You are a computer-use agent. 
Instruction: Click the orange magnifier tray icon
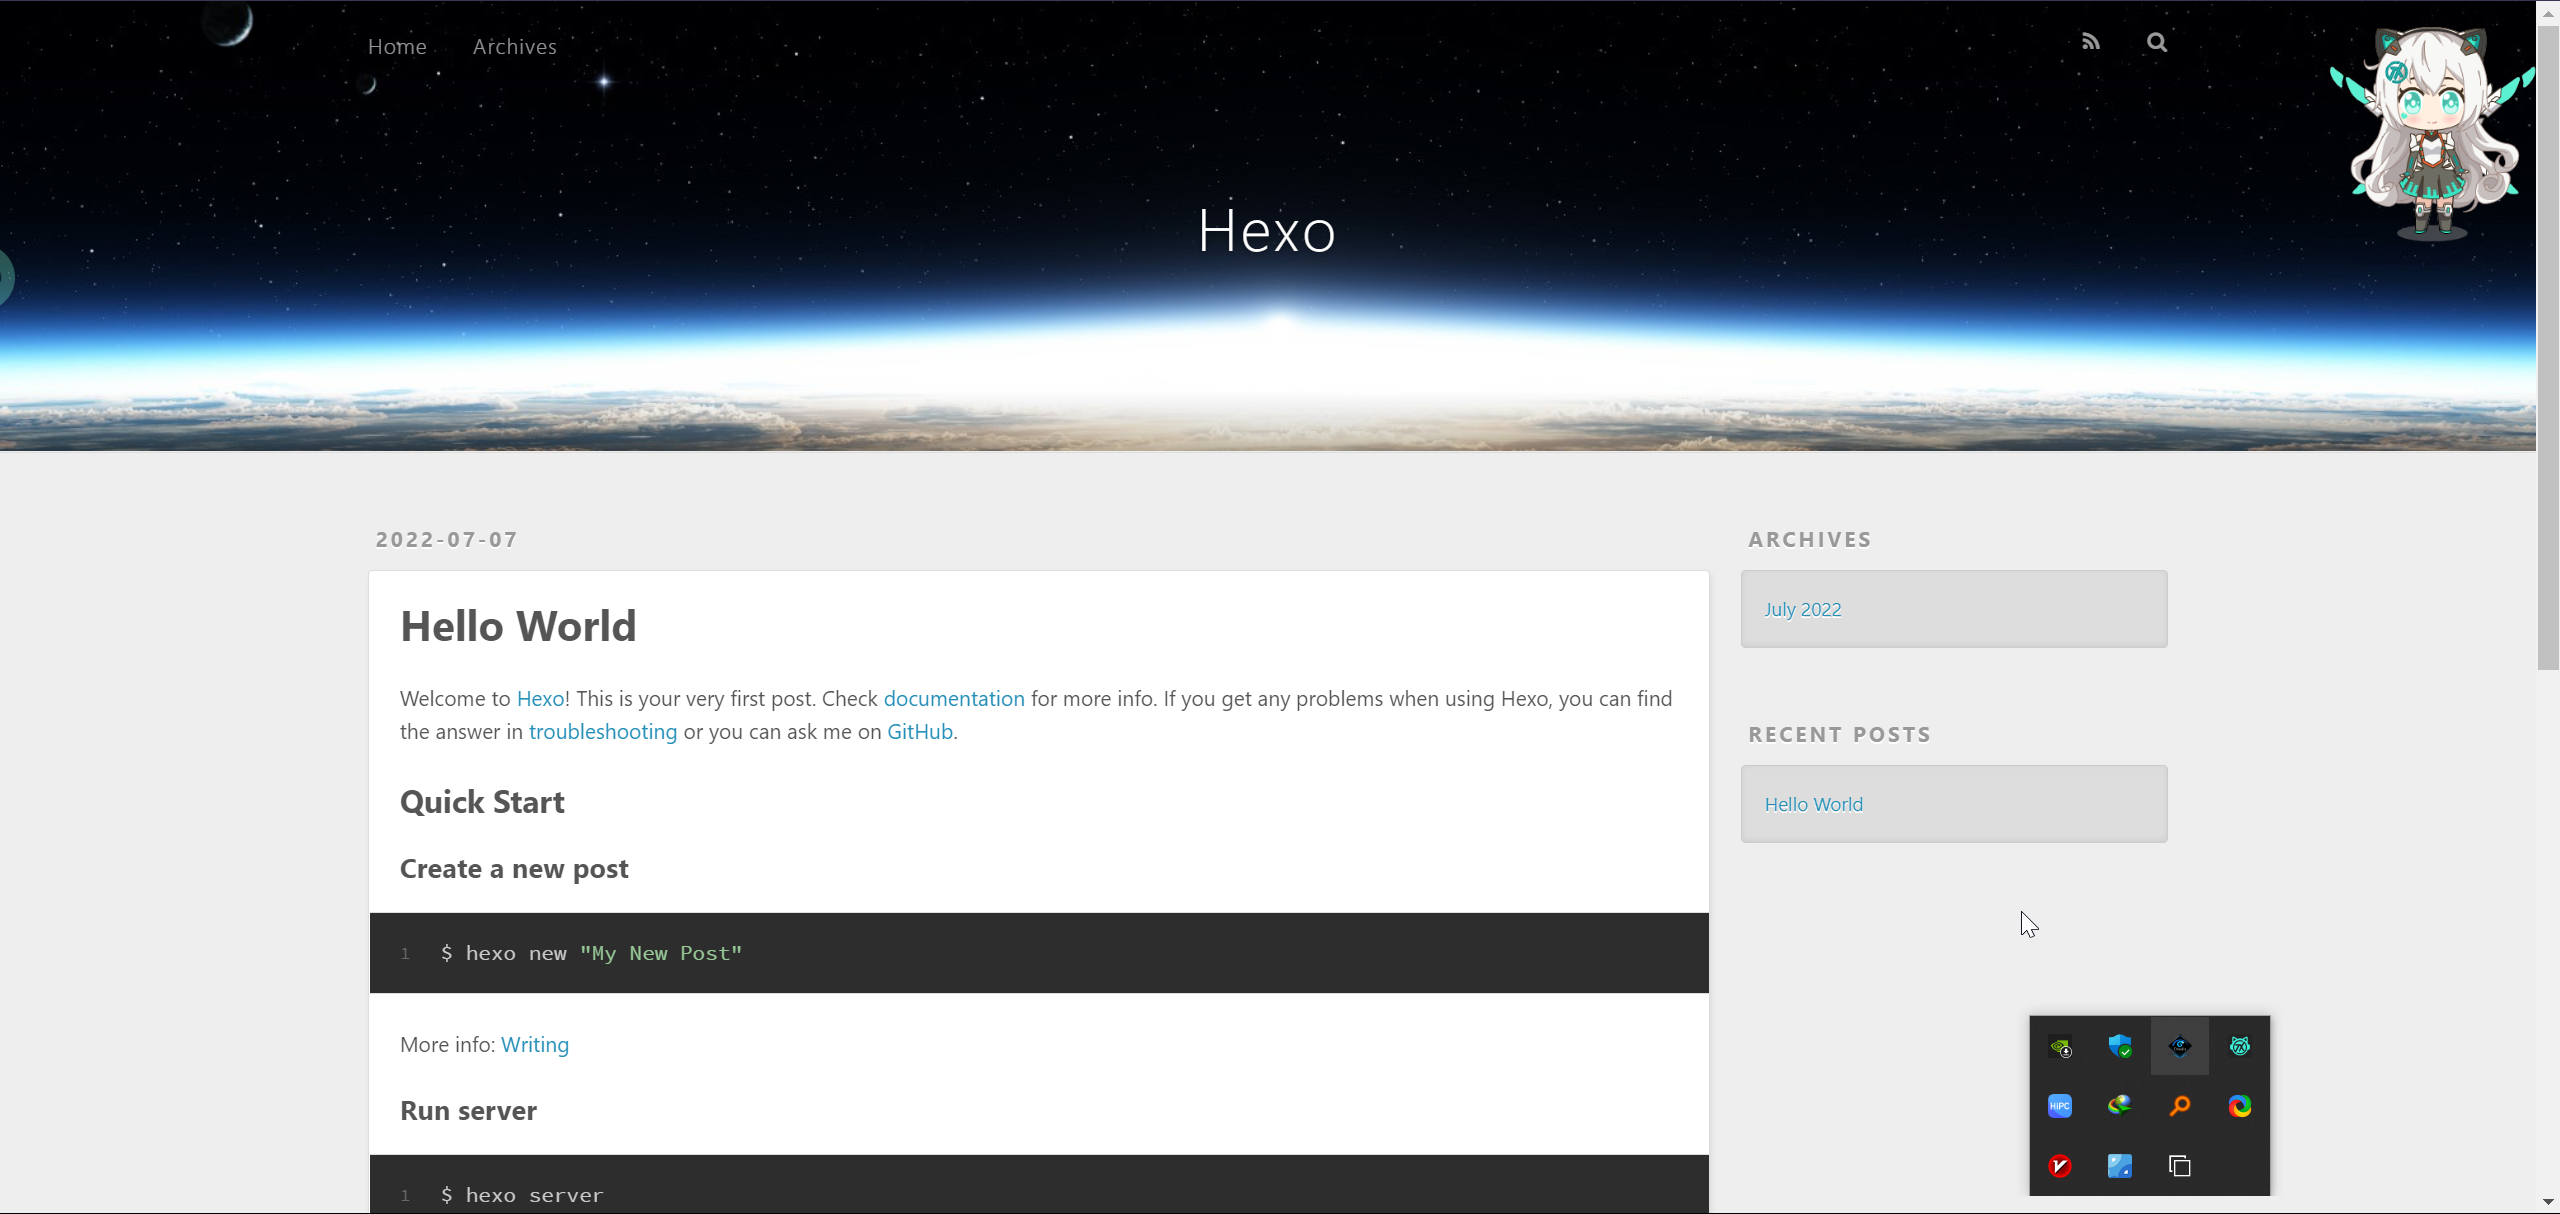coord(2180,1106)
